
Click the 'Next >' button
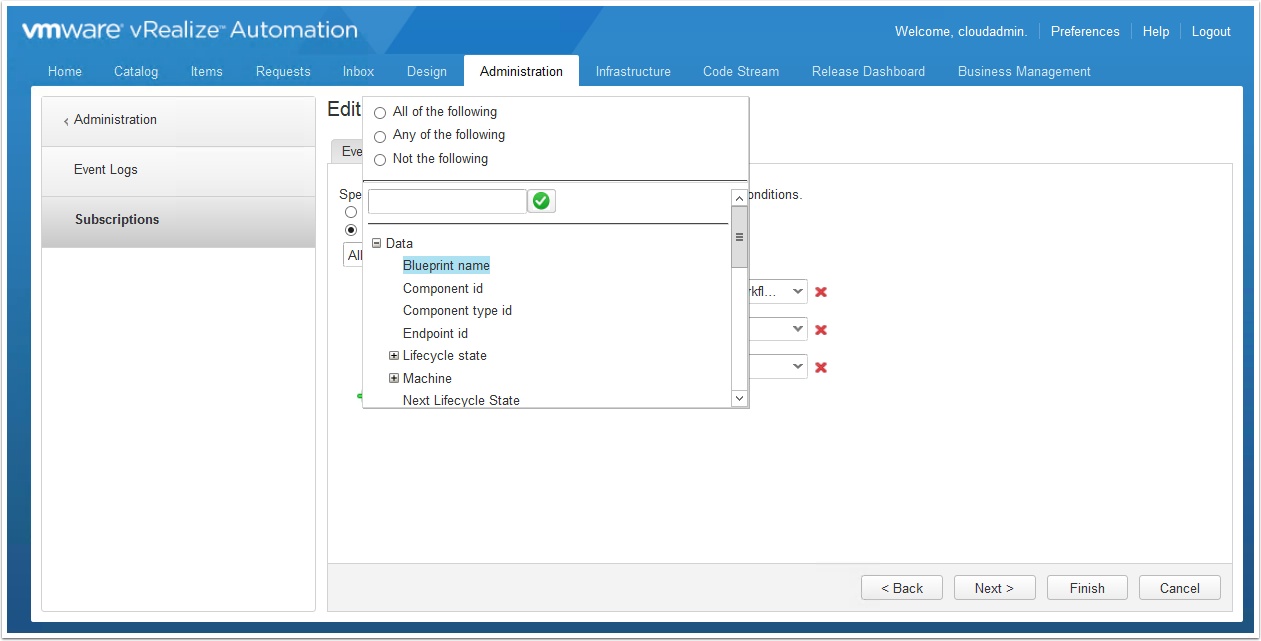994,588
